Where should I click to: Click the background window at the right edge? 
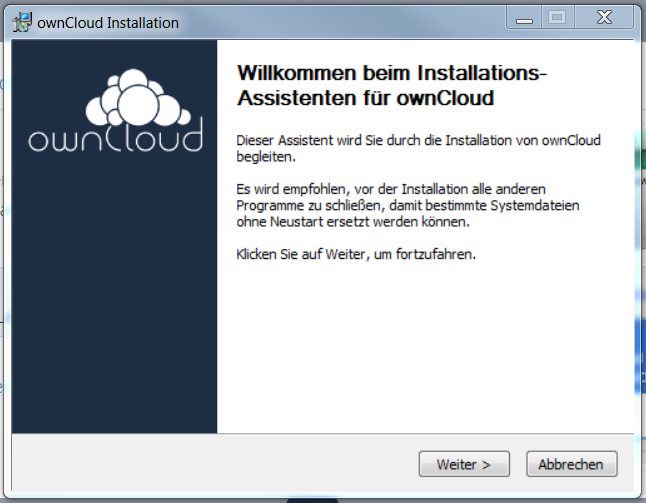(x=641, y=250)
